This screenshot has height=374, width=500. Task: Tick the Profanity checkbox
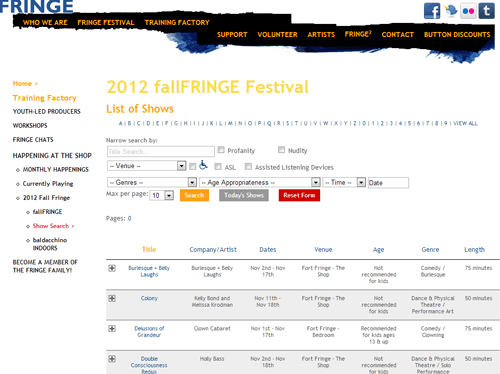221,150
